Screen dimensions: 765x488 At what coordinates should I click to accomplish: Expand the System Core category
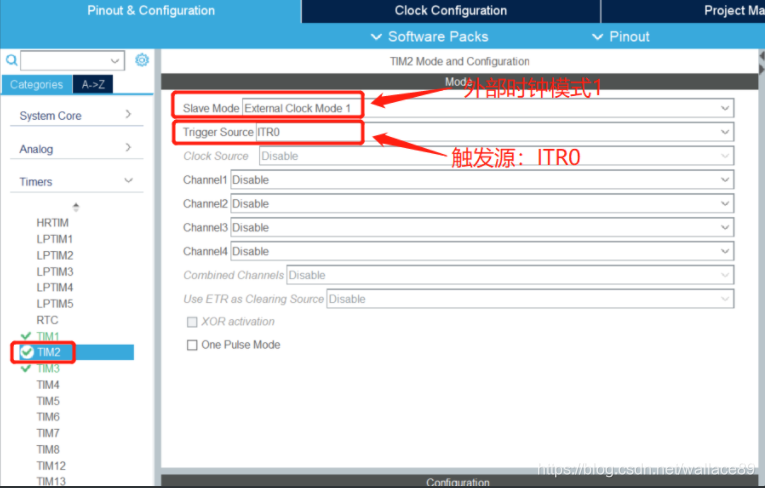[77, 116]
